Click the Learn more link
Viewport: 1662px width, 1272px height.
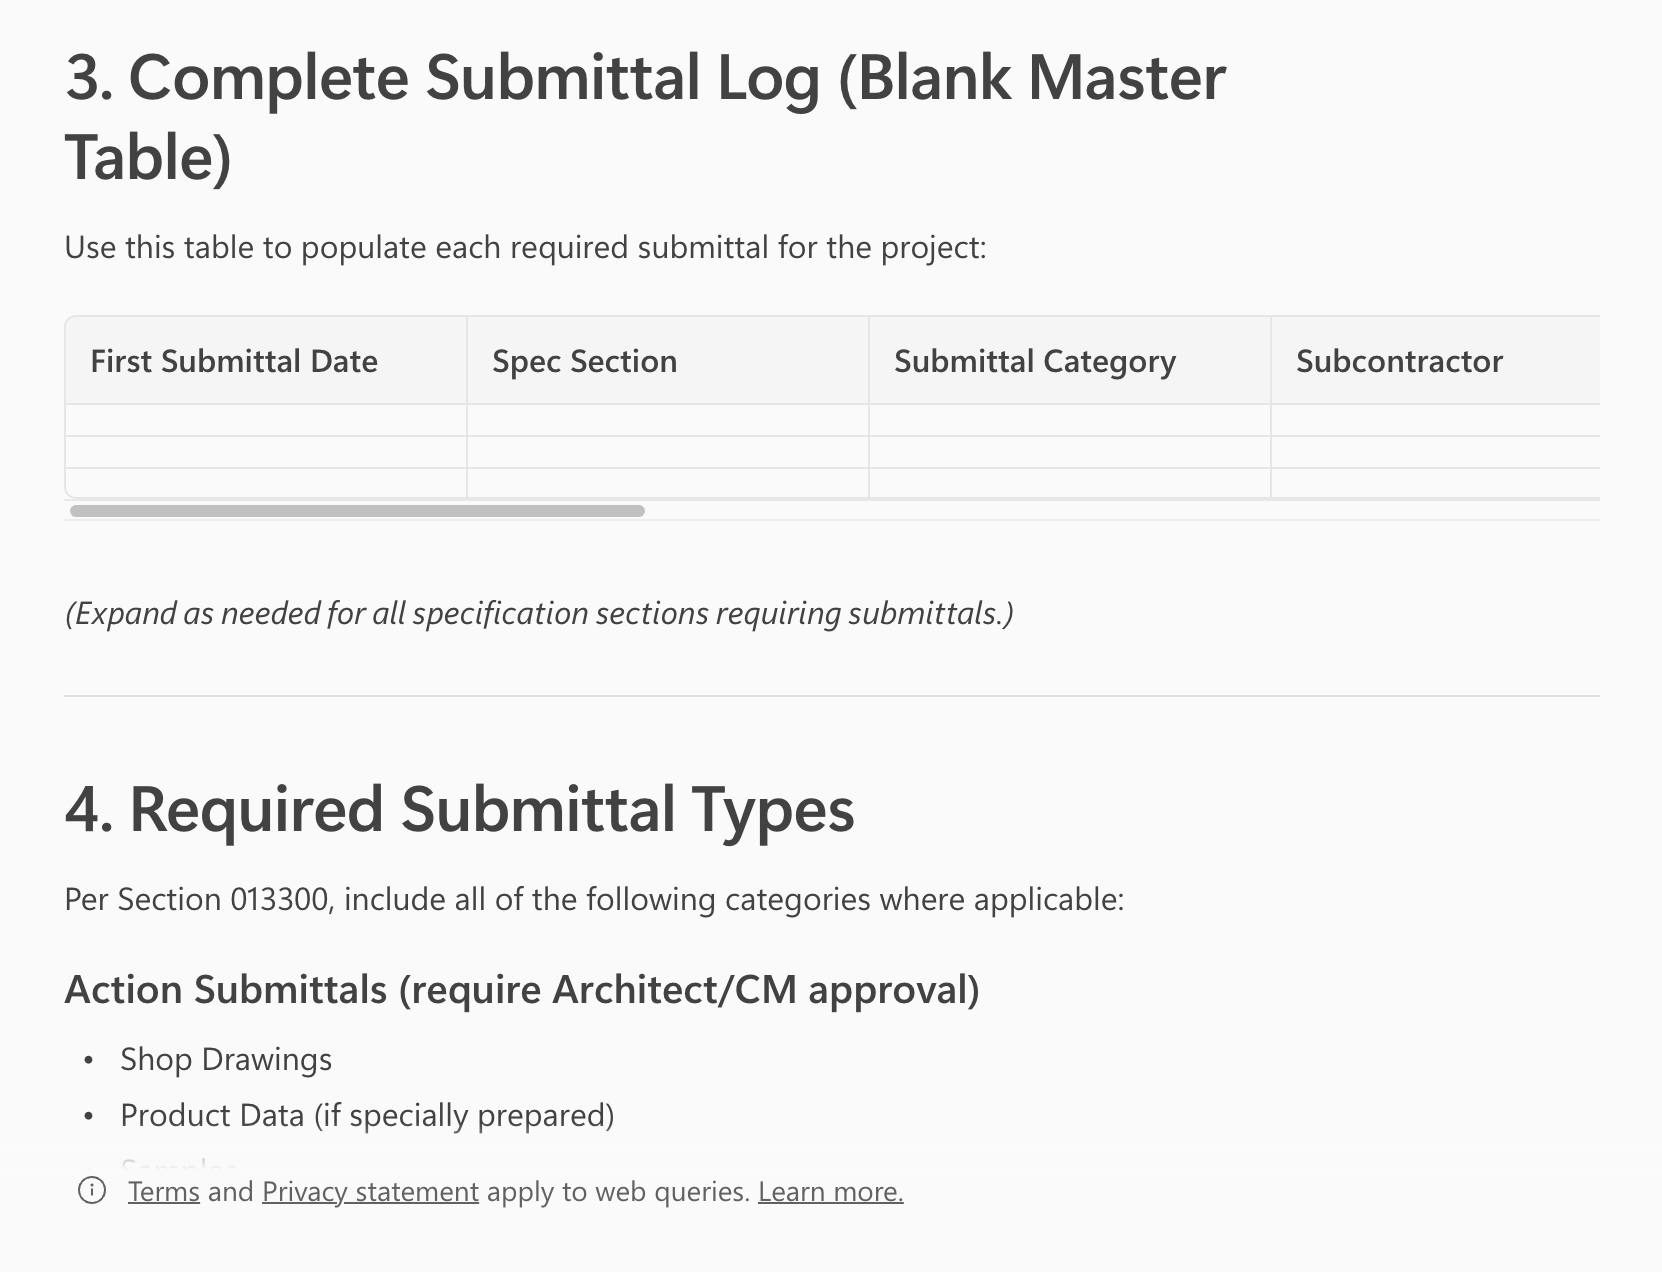coord(830,1192)
